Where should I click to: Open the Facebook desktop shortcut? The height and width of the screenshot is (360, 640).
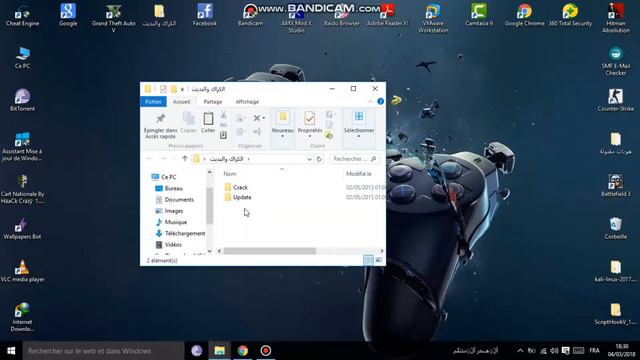coord(204,16)
